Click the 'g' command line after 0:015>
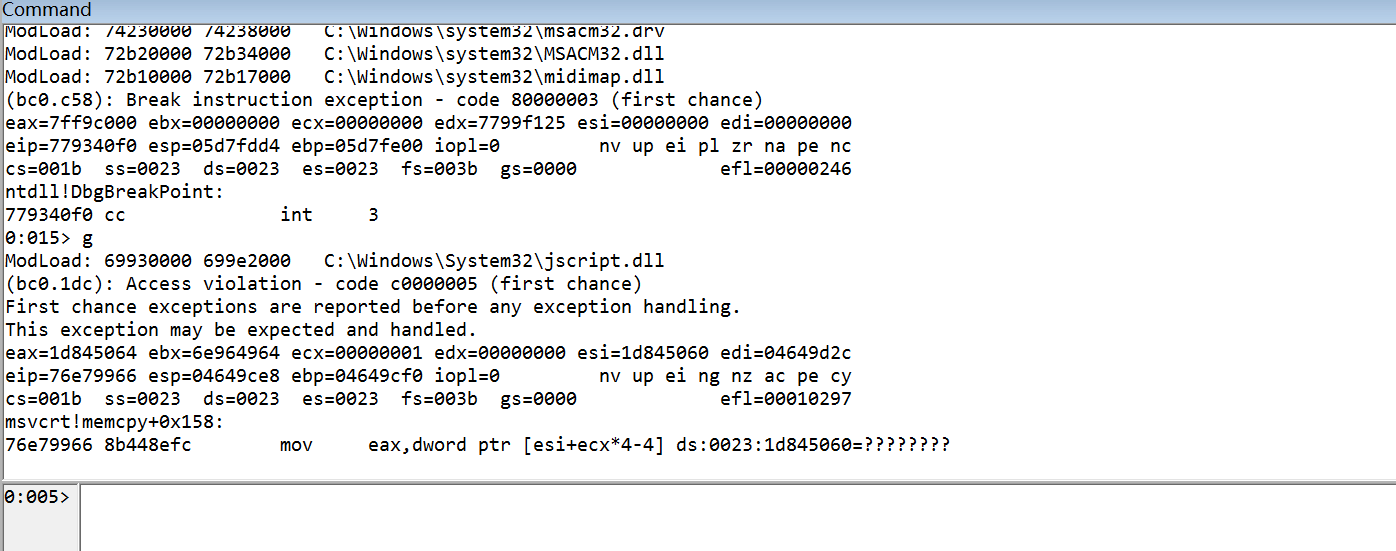This screenshot has height=551, width=1396. 49,238
